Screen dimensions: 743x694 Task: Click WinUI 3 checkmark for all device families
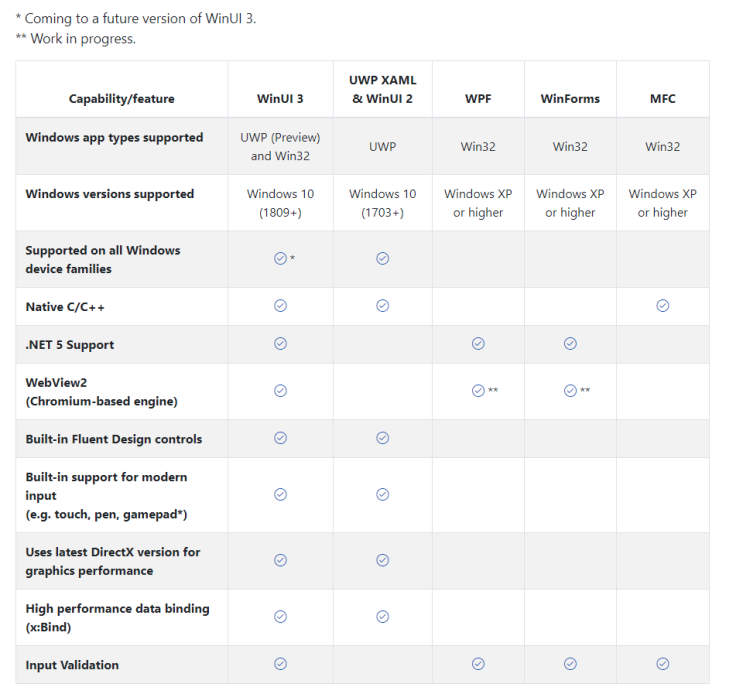[280, 258]
